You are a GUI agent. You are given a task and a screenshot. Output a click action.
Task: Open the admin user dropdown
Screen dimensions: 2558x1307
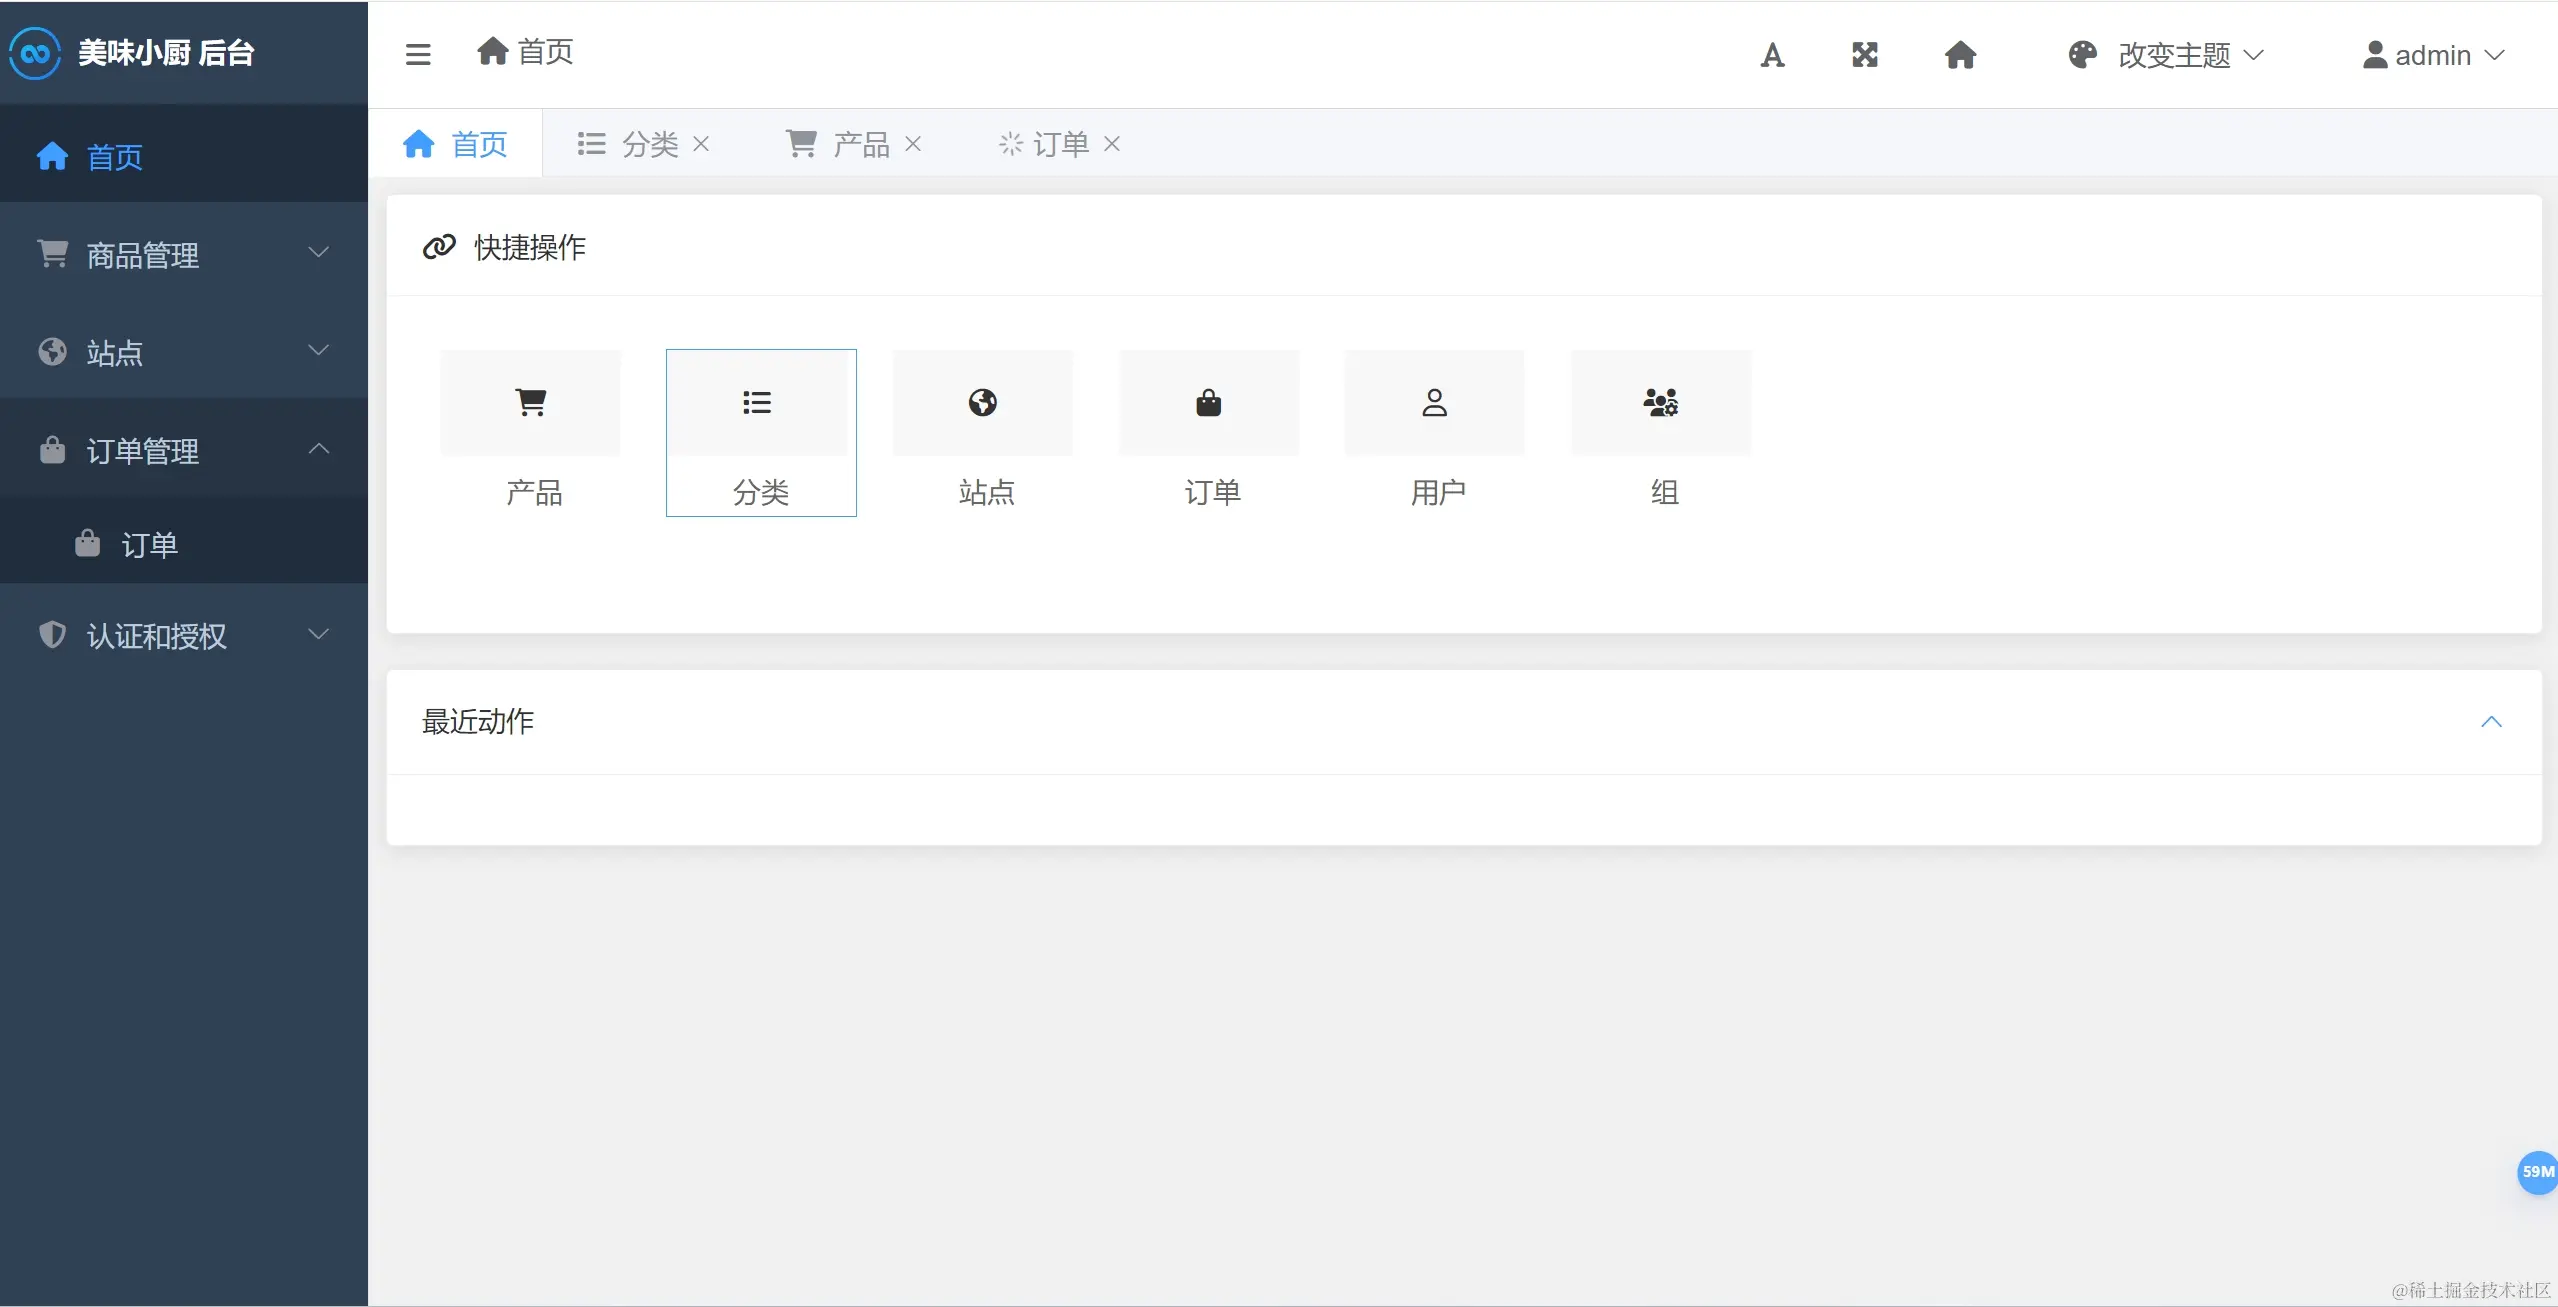click(2433, 55)
